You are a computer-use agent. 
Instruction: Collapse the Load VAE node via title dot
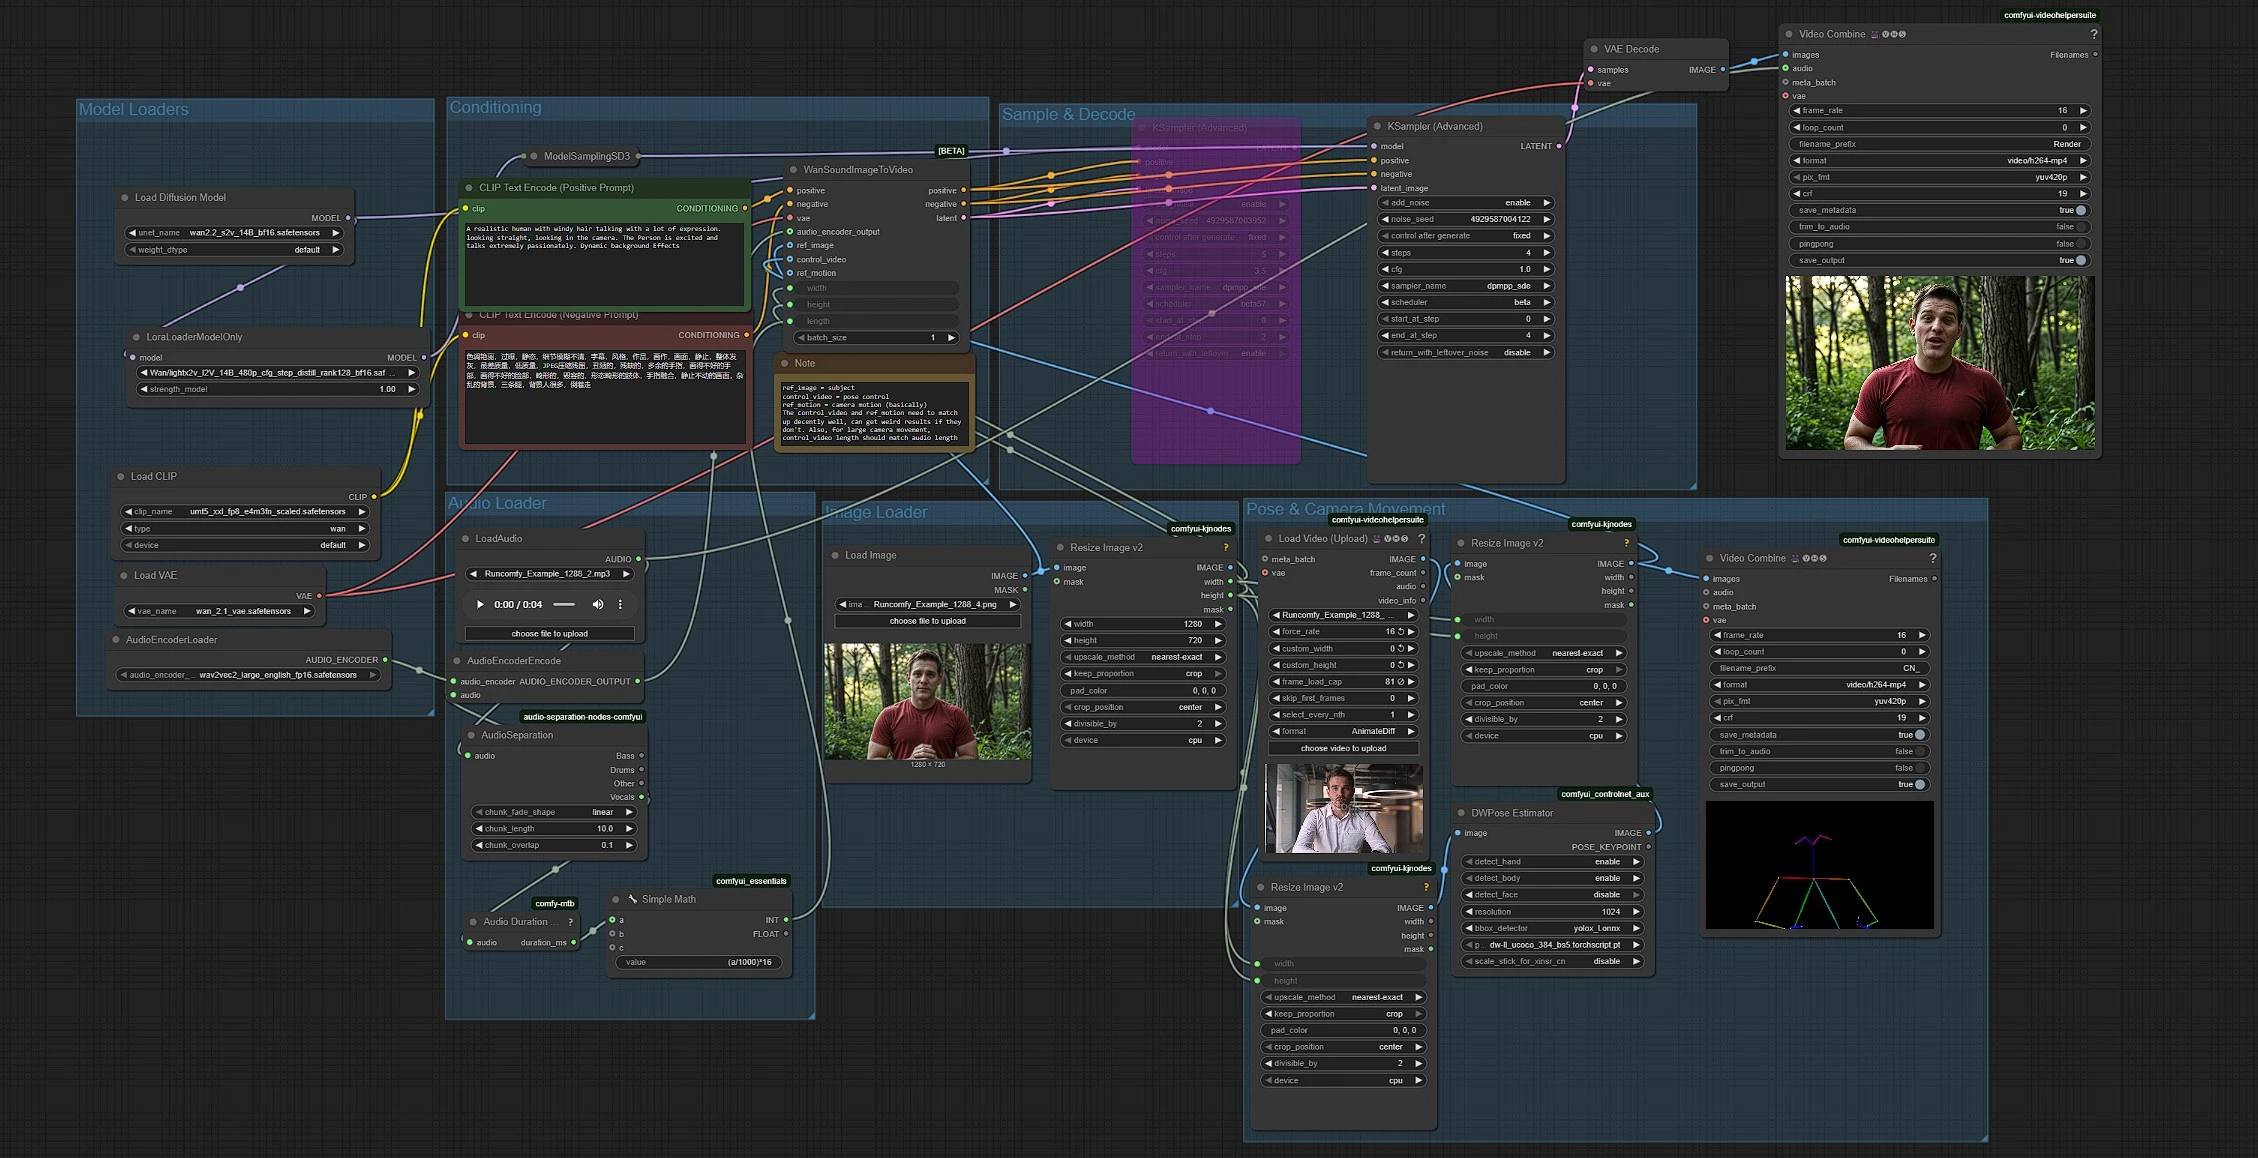coord(124,575)
